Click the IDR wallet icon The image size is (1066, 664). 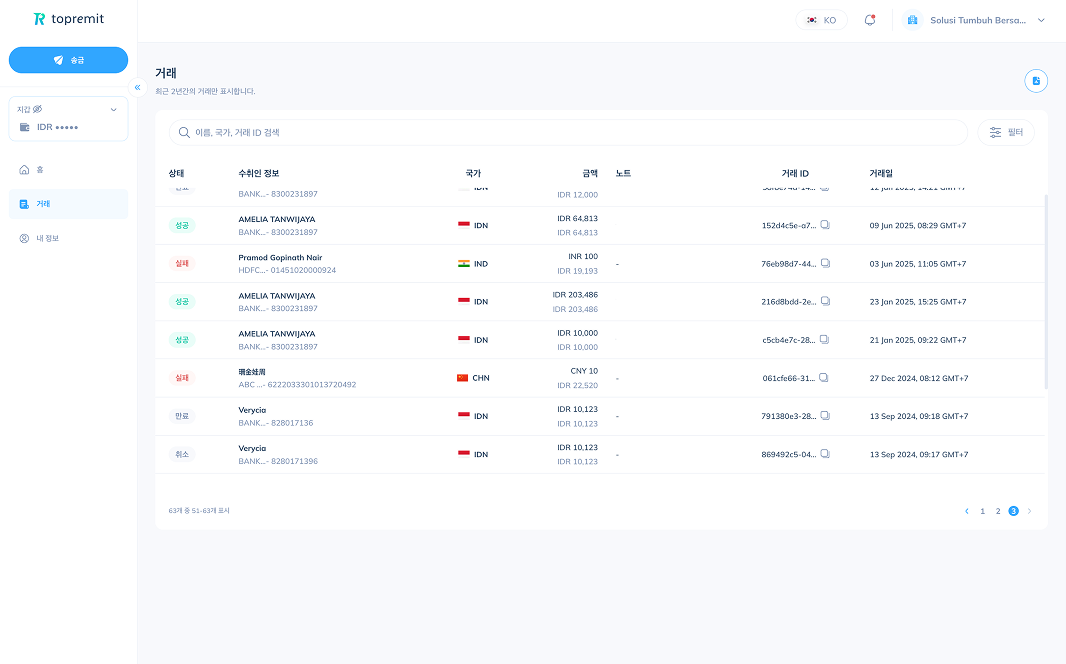pos(24,127)
